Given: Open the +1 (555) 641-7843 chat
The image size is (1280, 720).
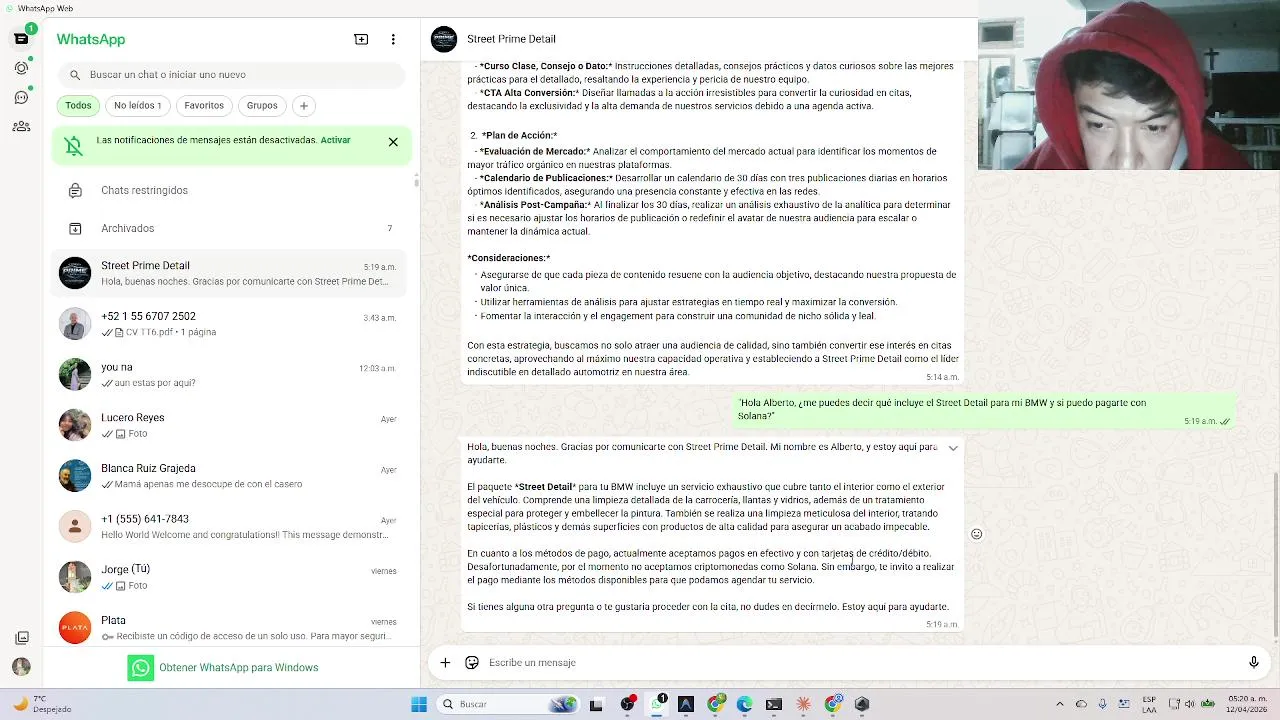Looking at the screenshot, I should 231,526.
